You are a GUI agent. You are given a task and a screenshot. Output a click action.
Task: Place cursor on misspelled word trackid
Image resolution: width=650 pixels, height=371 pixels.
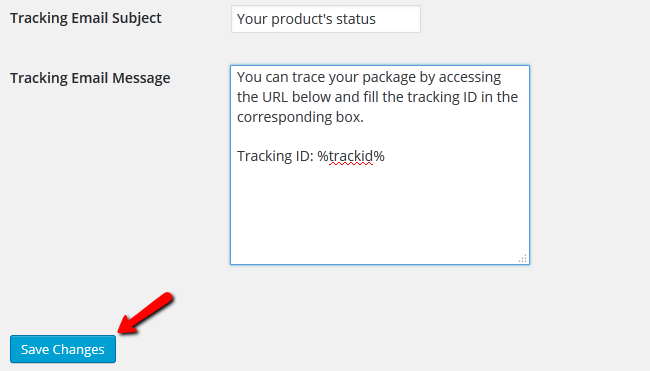click(351, 156)
